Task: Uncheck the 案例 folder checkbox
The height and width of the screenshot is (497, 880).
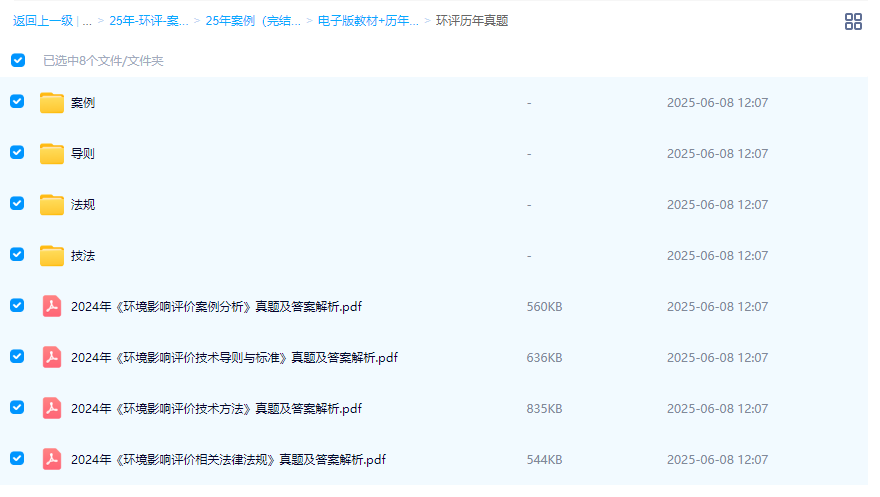Action: pos(17,101)
